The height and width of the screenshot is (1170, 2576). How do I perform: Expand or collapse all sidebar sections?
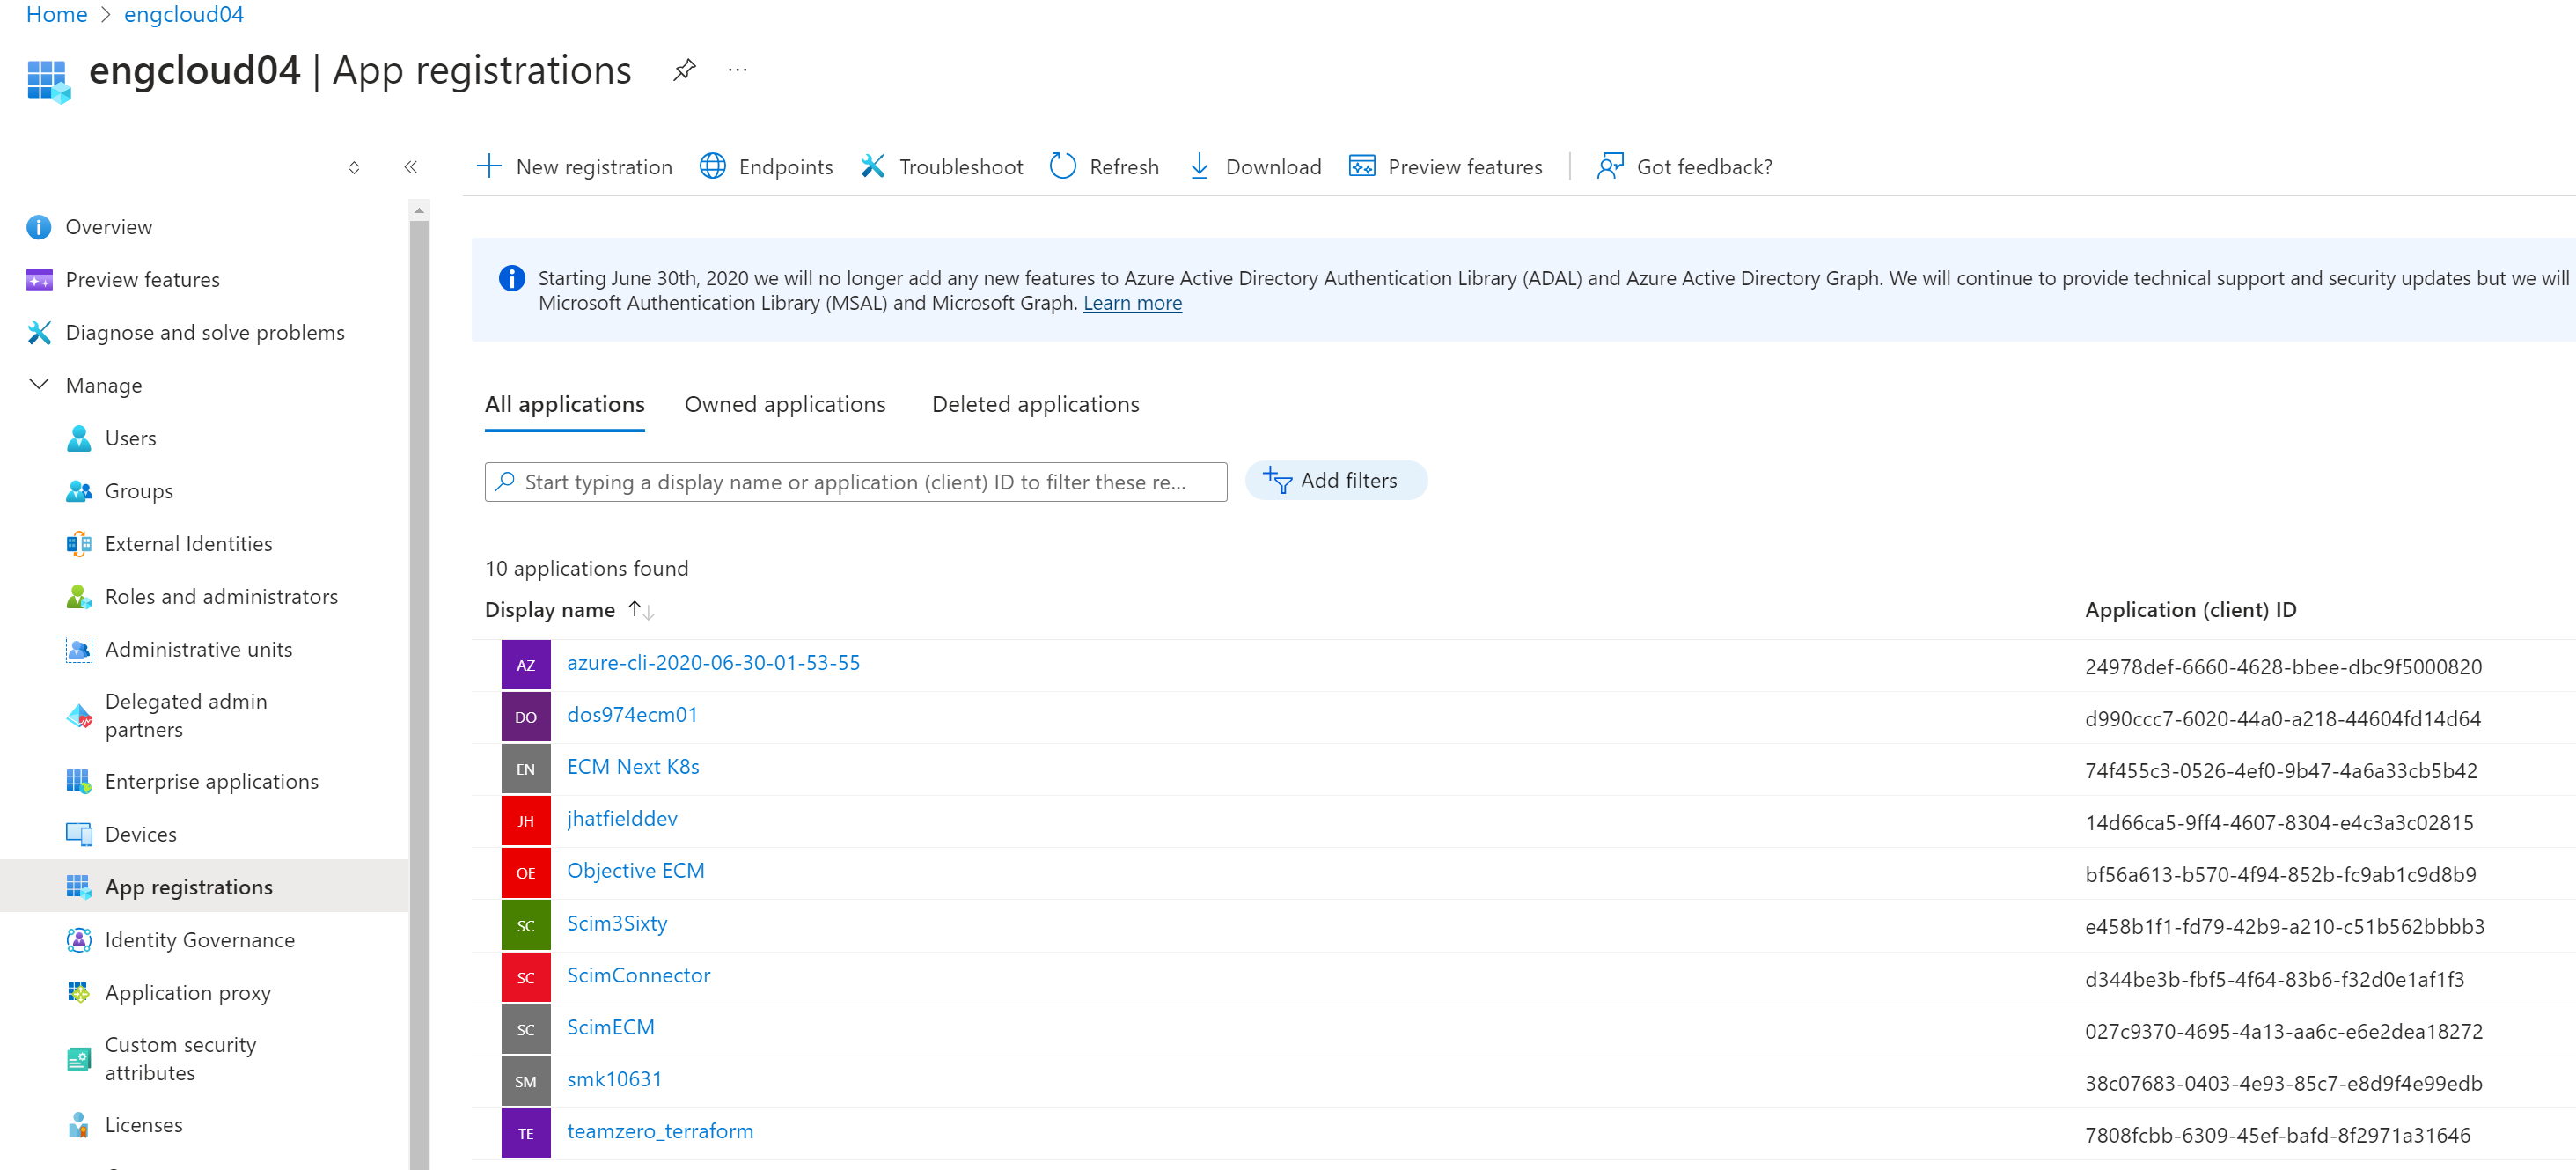(354, 167)
